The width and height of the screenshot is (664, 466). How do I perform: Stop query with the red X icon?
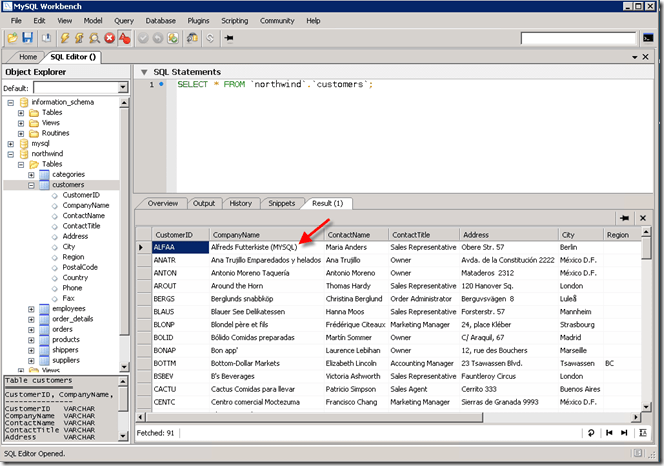109,39
